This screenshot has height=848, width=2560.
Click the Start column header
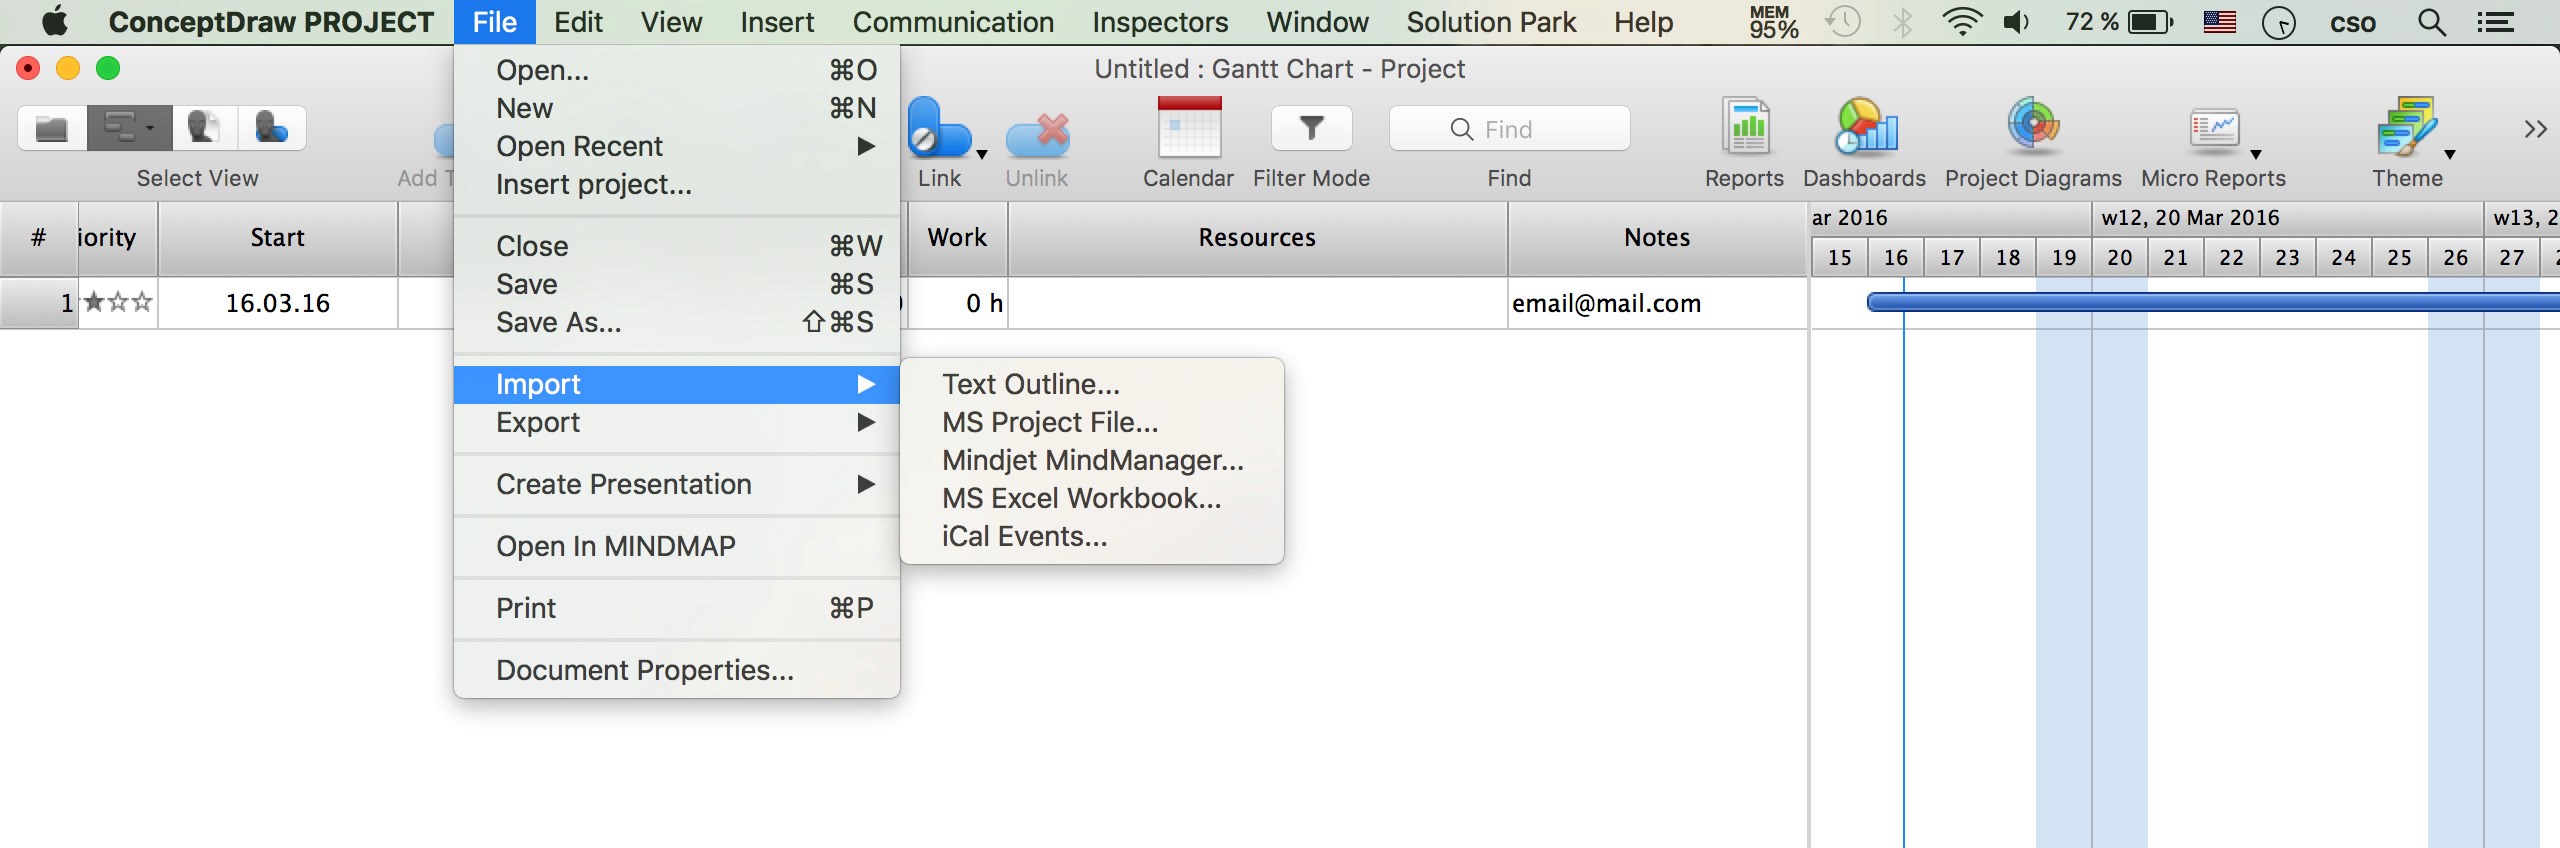pos(277,238)
